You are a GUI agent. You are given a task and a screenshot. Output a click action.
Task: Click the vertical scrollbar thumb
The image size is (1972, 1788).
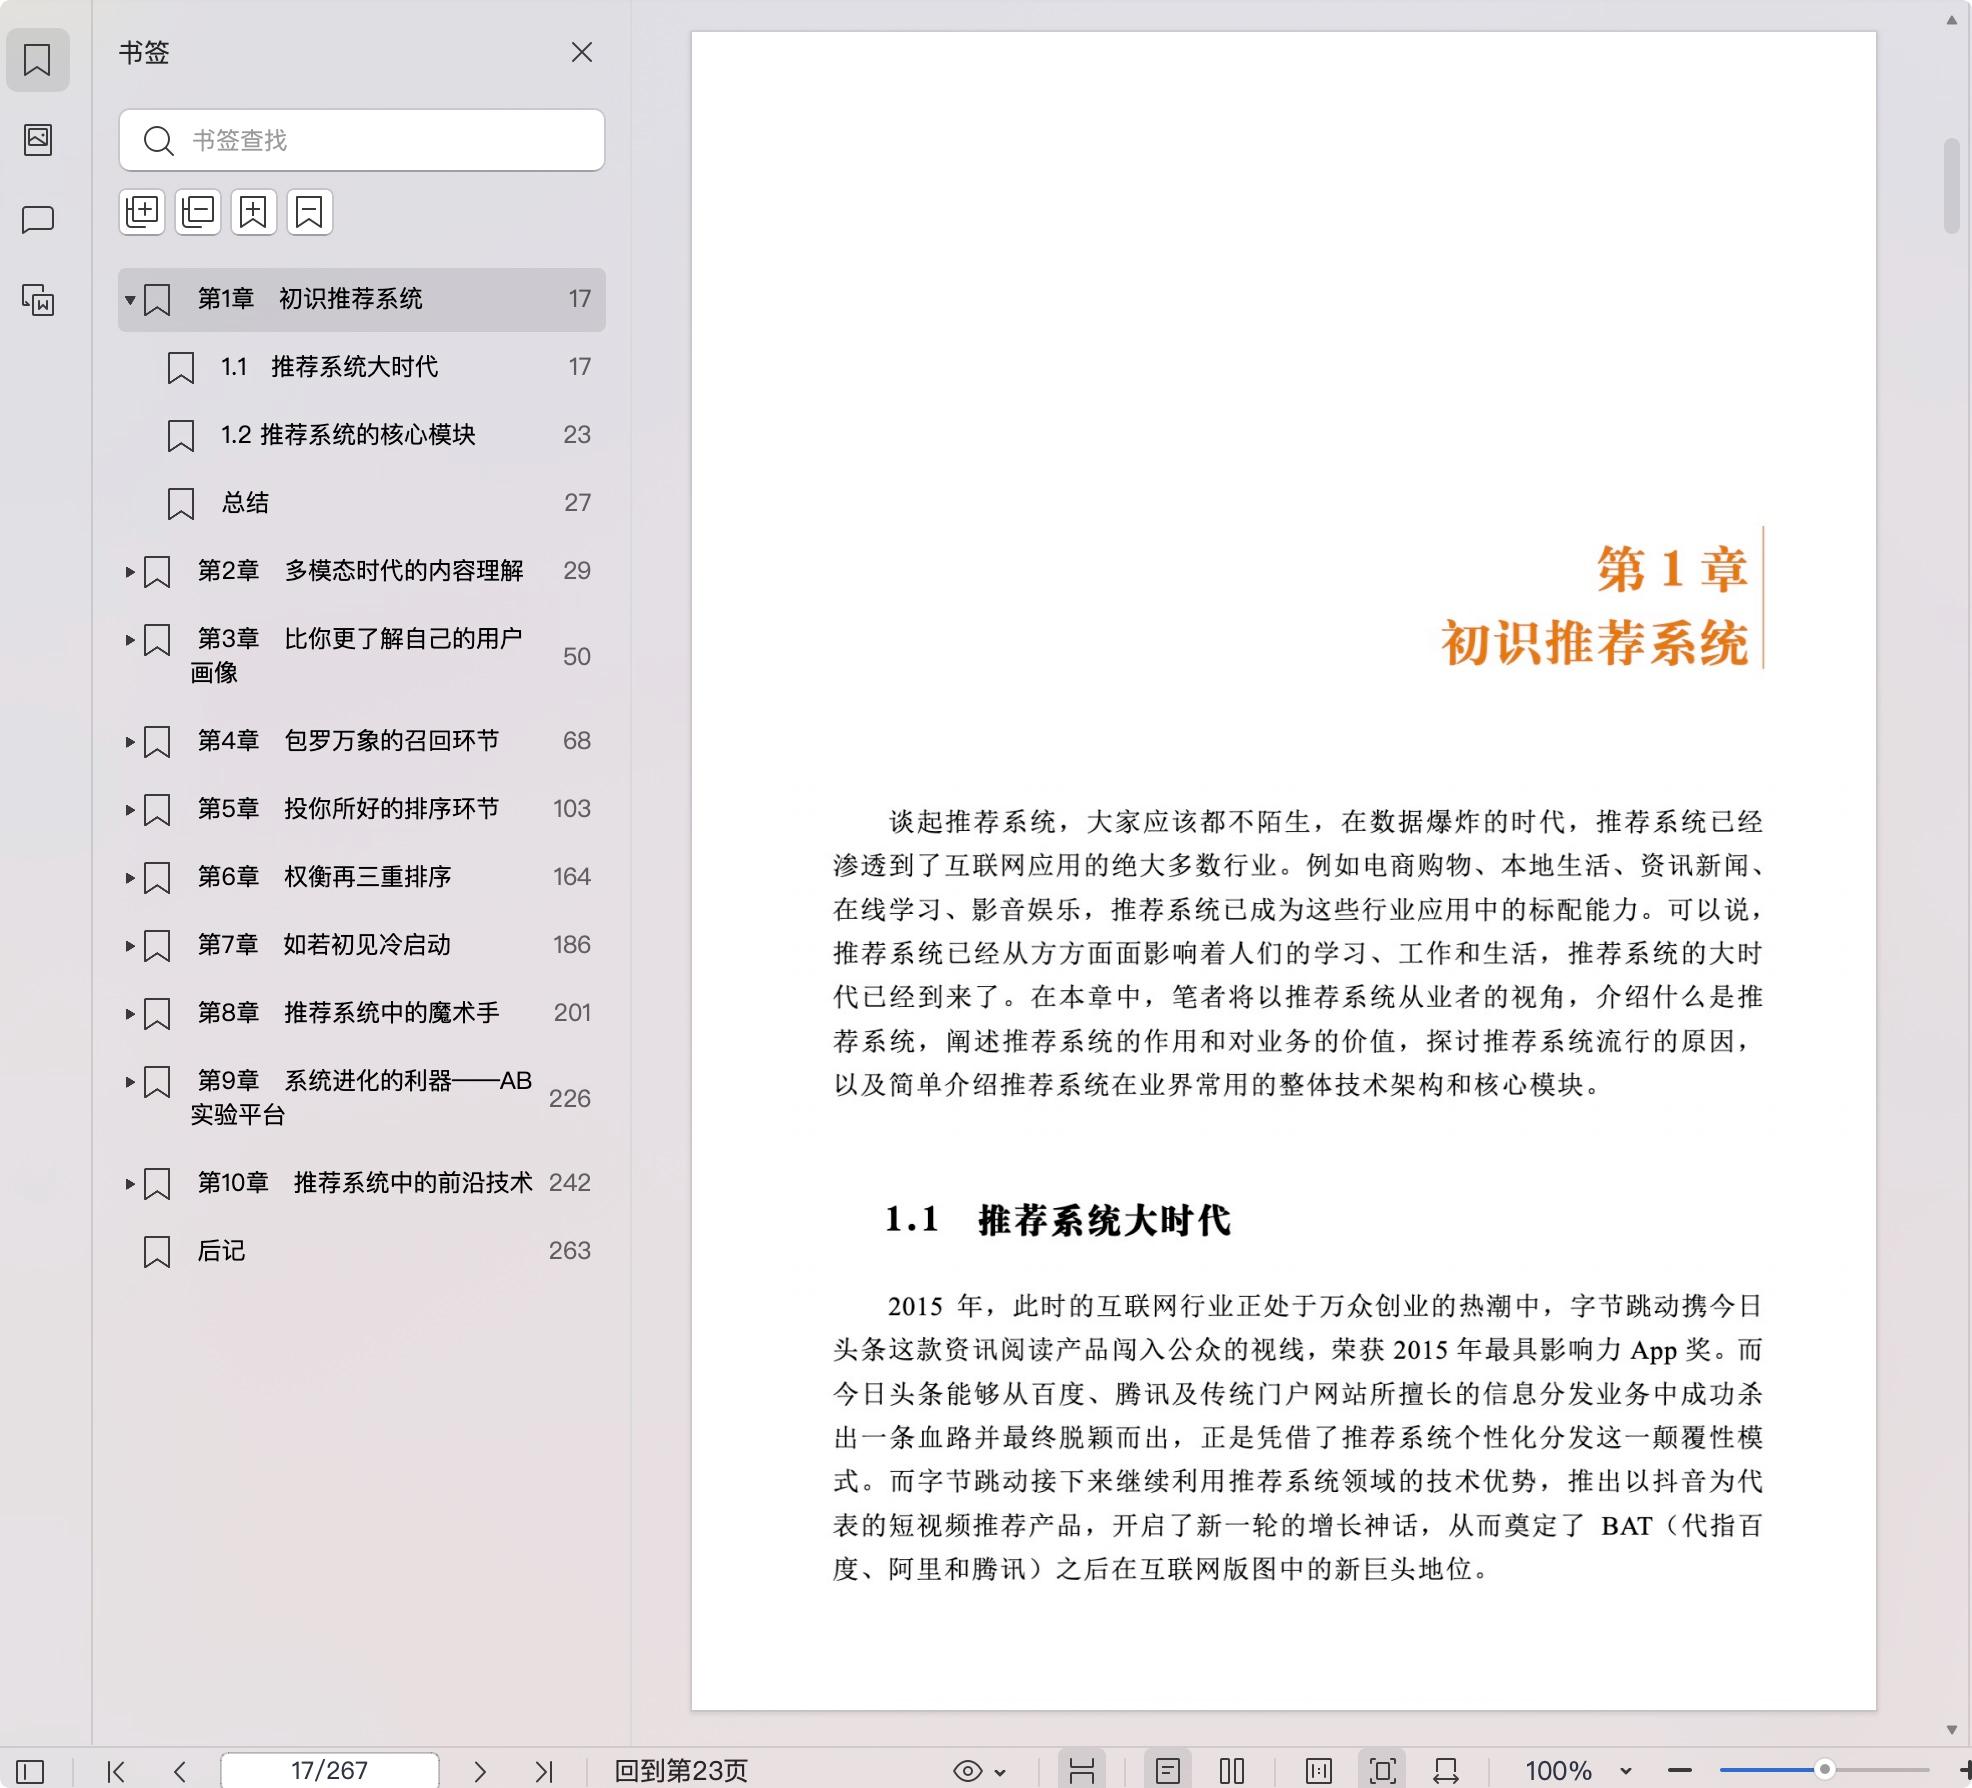click(1951, 186)
